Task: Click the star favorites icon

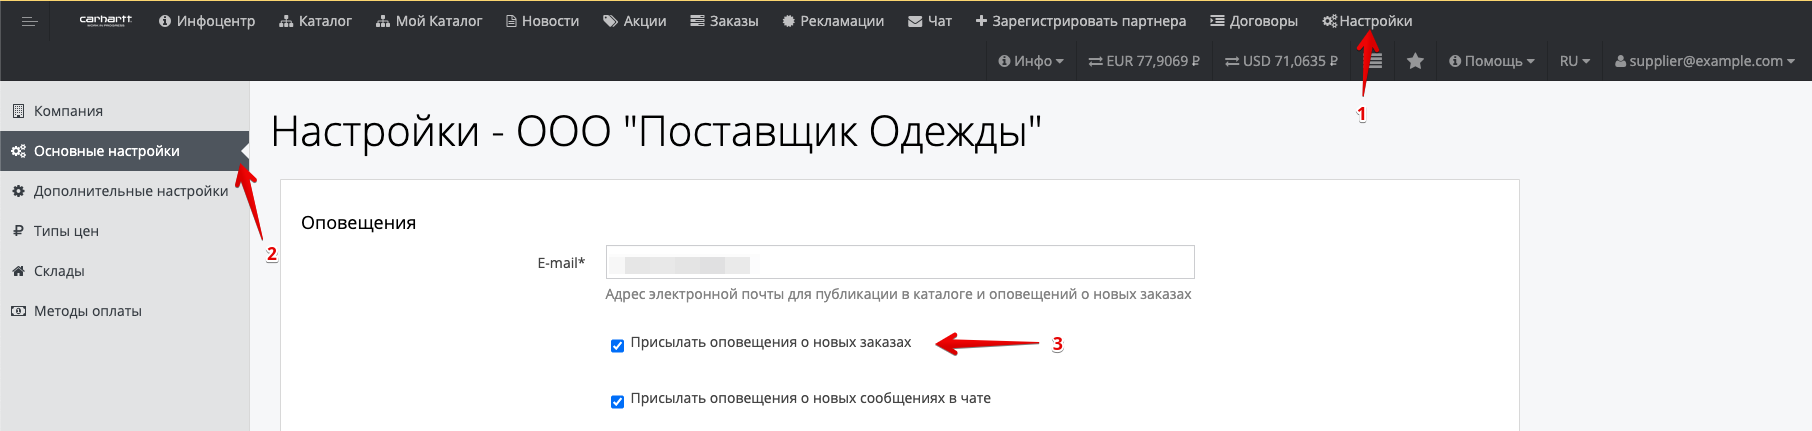Action: click(x=1415, y=61)
